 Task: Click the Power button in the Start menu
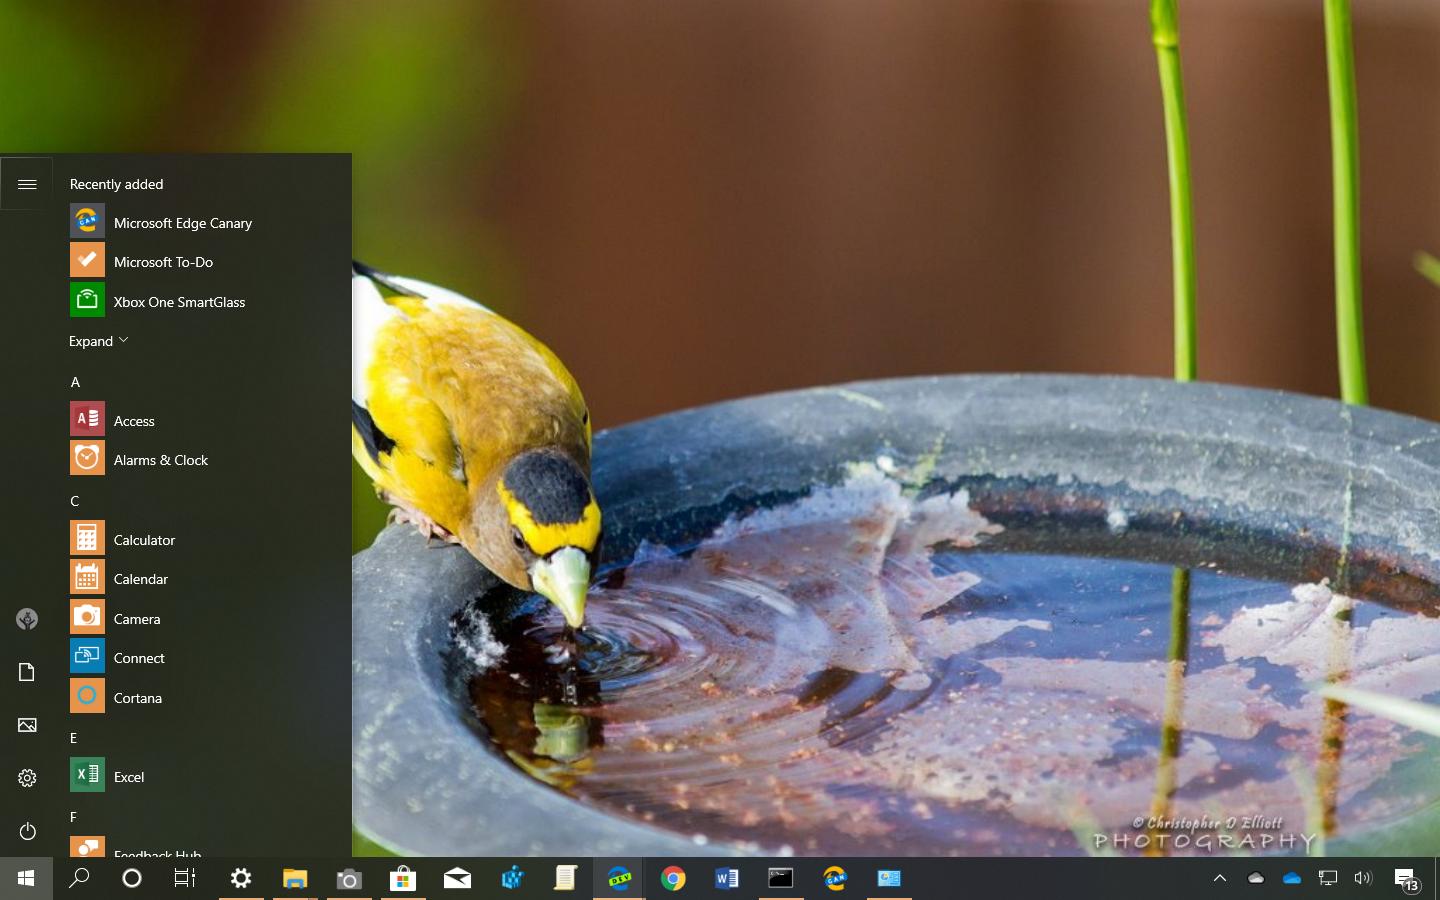pos(27,832)
